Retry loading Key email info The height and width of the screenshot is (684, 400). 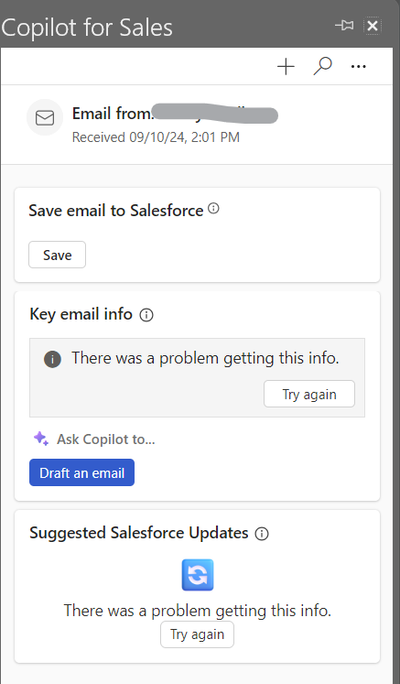[309, 394]
